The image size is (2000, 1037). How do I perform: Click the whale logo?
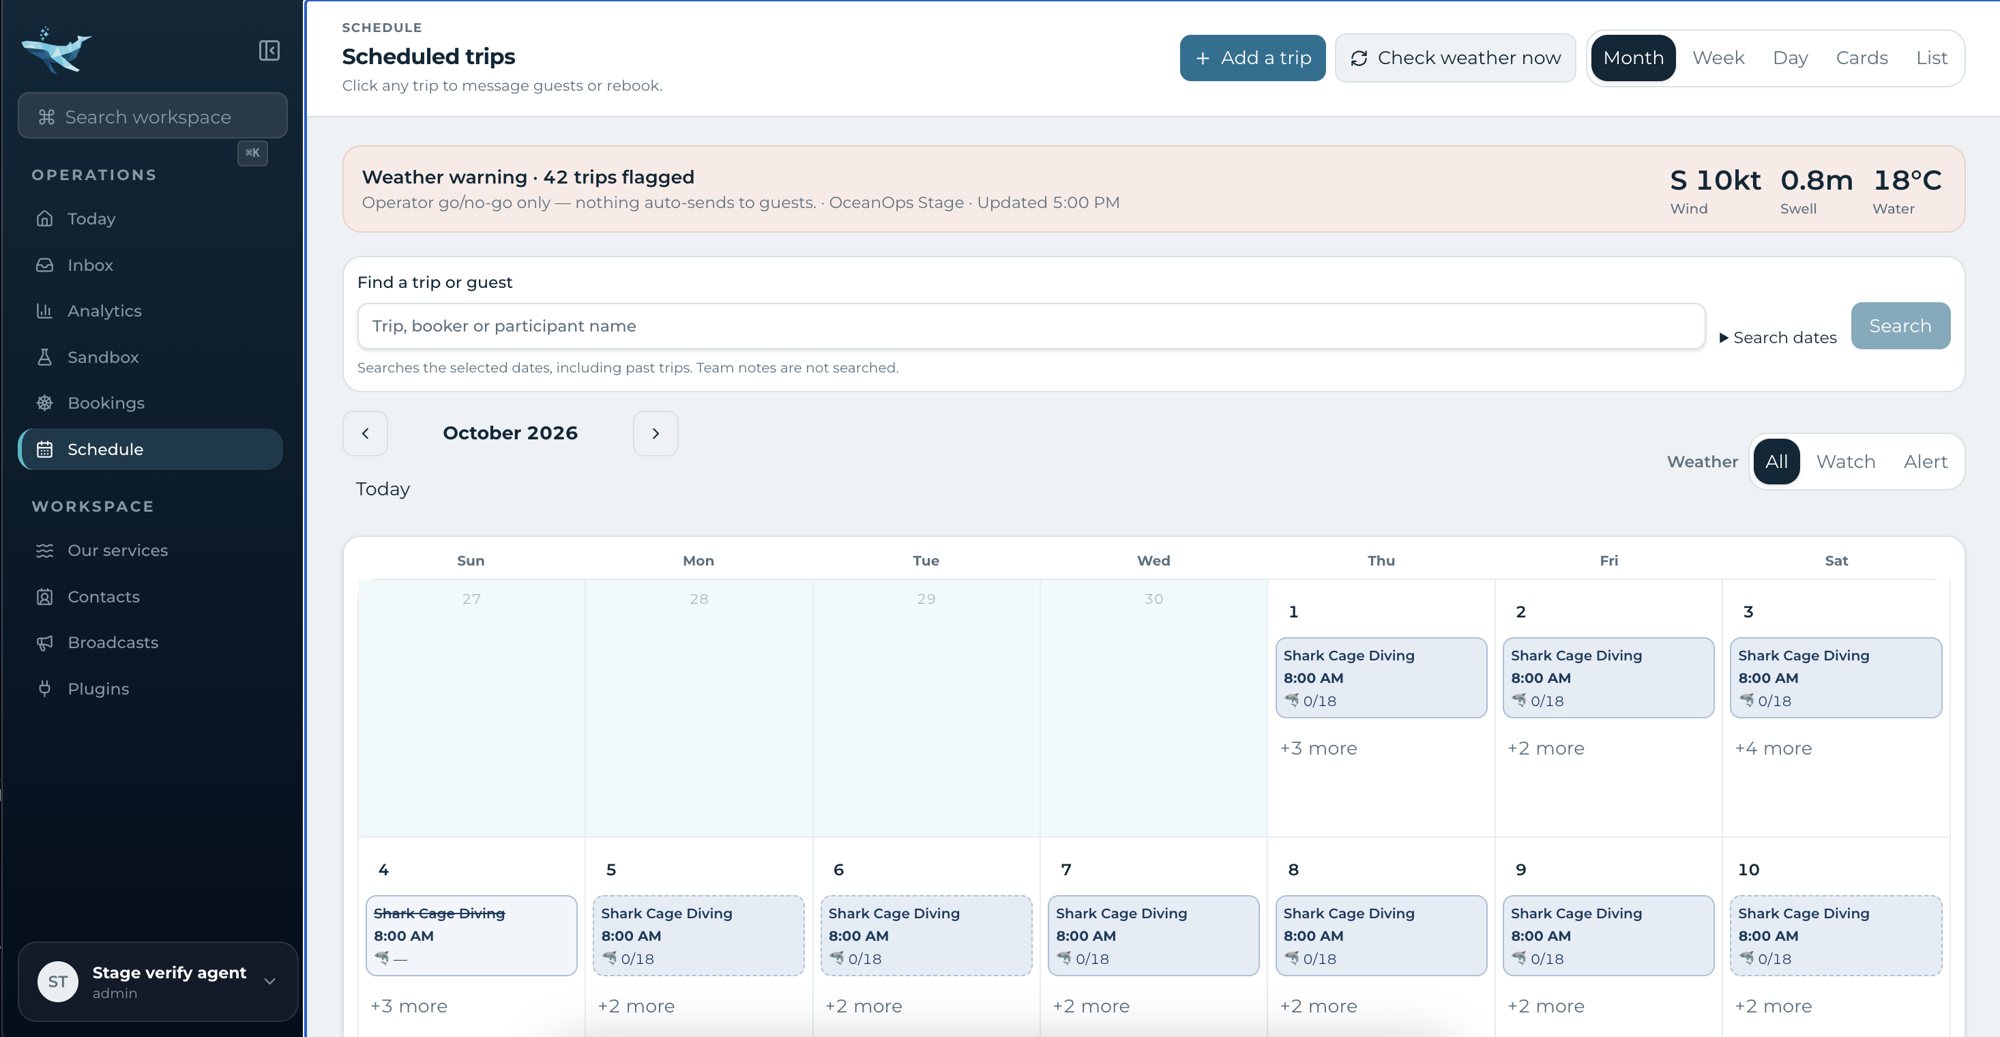coord(56,50)
